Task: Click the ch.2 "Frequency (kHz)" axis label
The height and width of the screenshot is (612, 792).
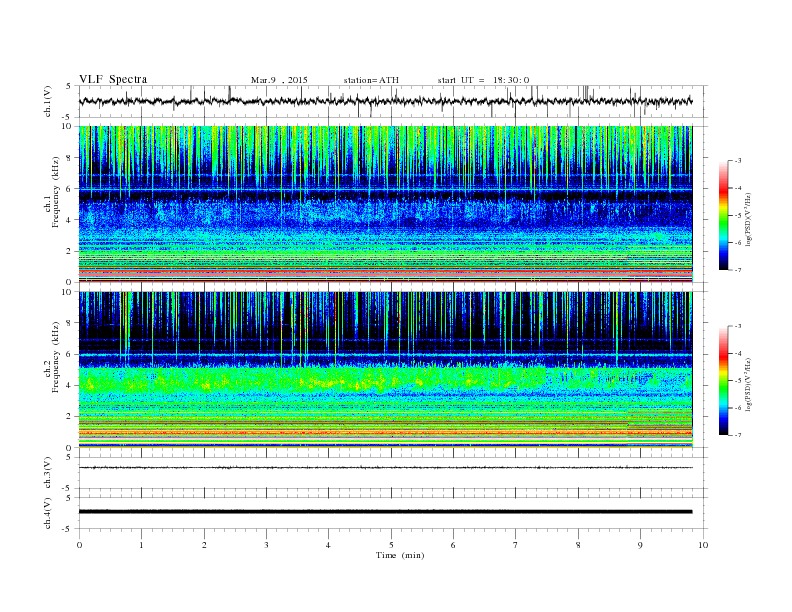Action: coord(56,358)
